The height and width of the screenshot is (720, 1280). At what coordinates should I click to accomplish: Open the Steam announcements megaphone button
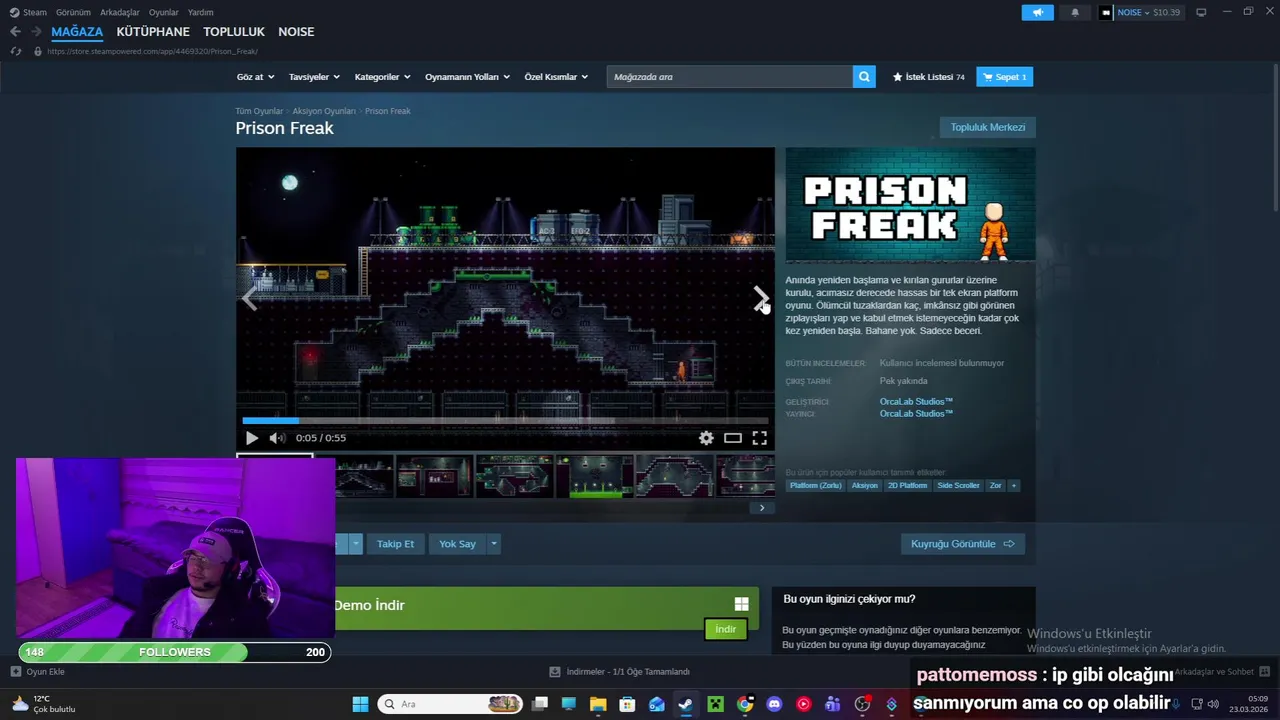[x=1037, y=12]
